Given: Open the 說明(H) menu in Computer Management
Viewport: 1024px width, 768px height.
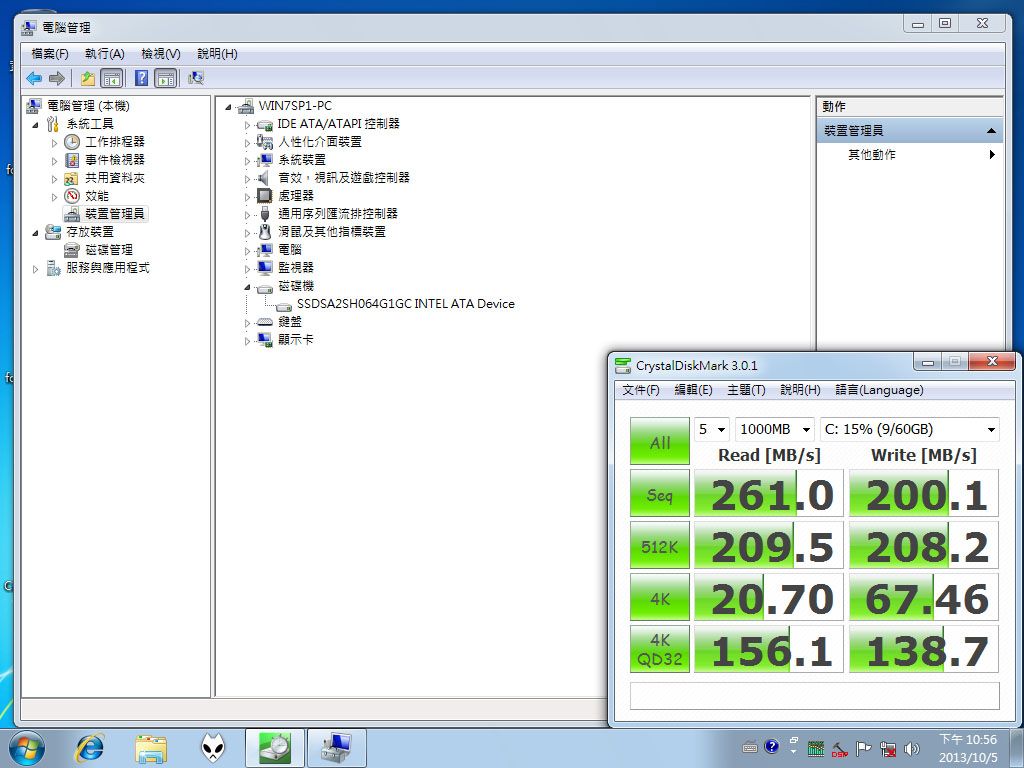Looking at the screenshot, I should coord(217,54).
